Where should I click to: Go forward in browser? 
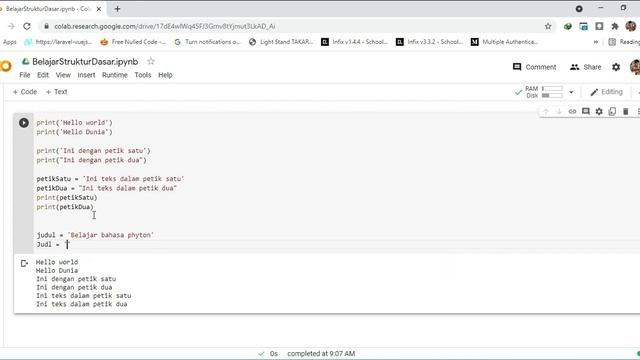[x=11, y=26]
